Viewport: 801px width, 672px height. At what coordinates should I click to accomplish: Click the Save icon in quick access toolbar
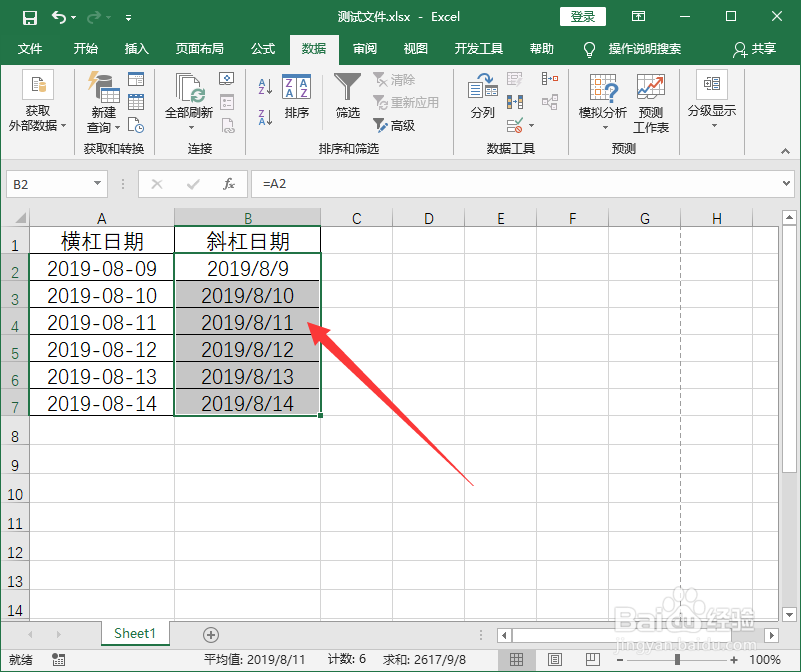(30, 18)
